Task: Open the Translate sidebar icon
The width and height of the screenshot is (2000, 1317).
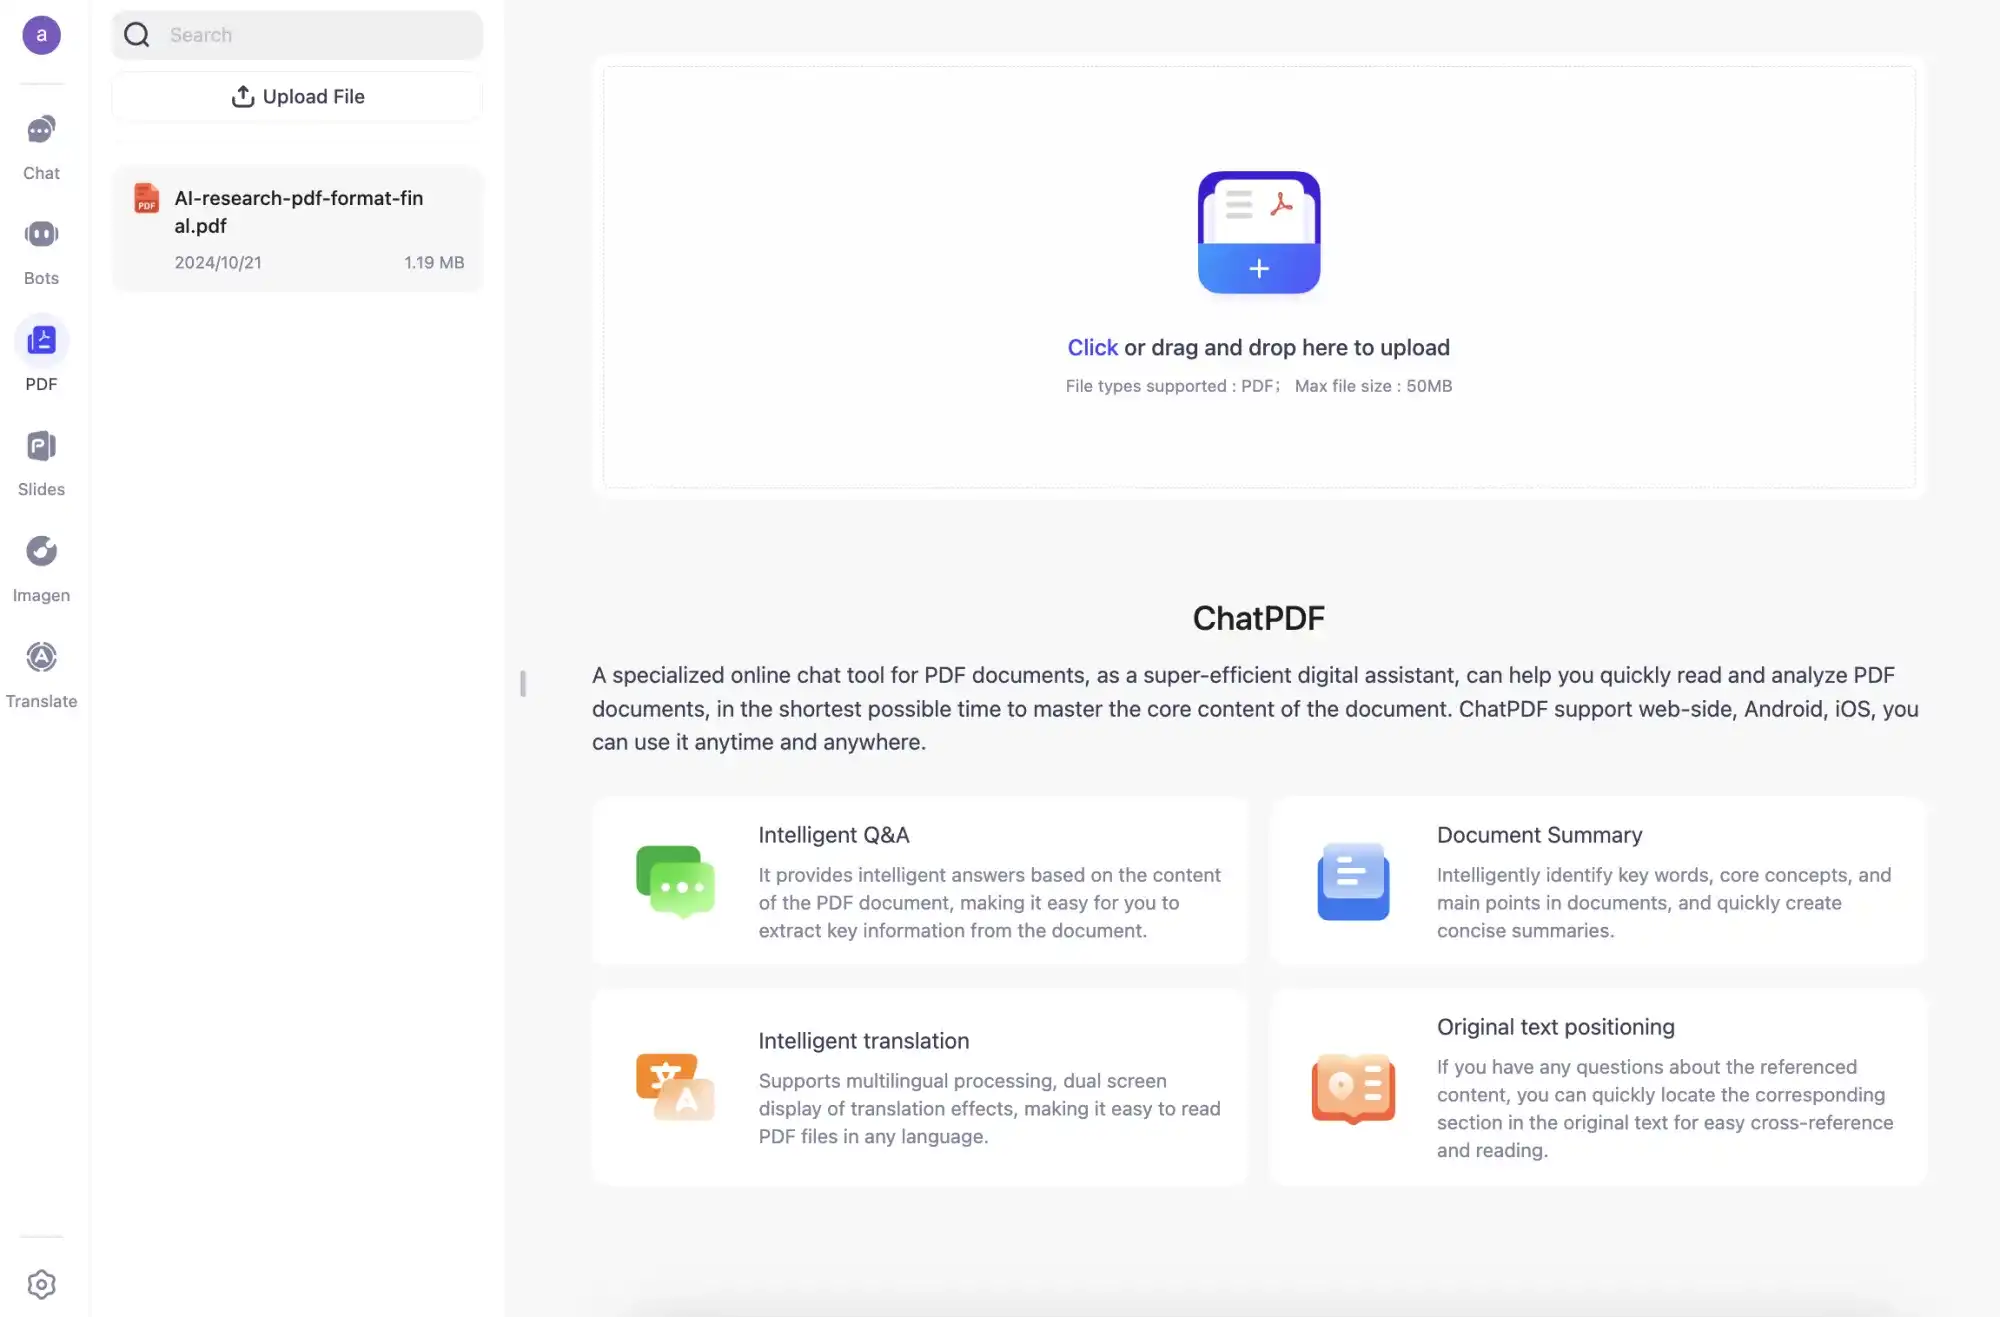Action: point(40,672)
